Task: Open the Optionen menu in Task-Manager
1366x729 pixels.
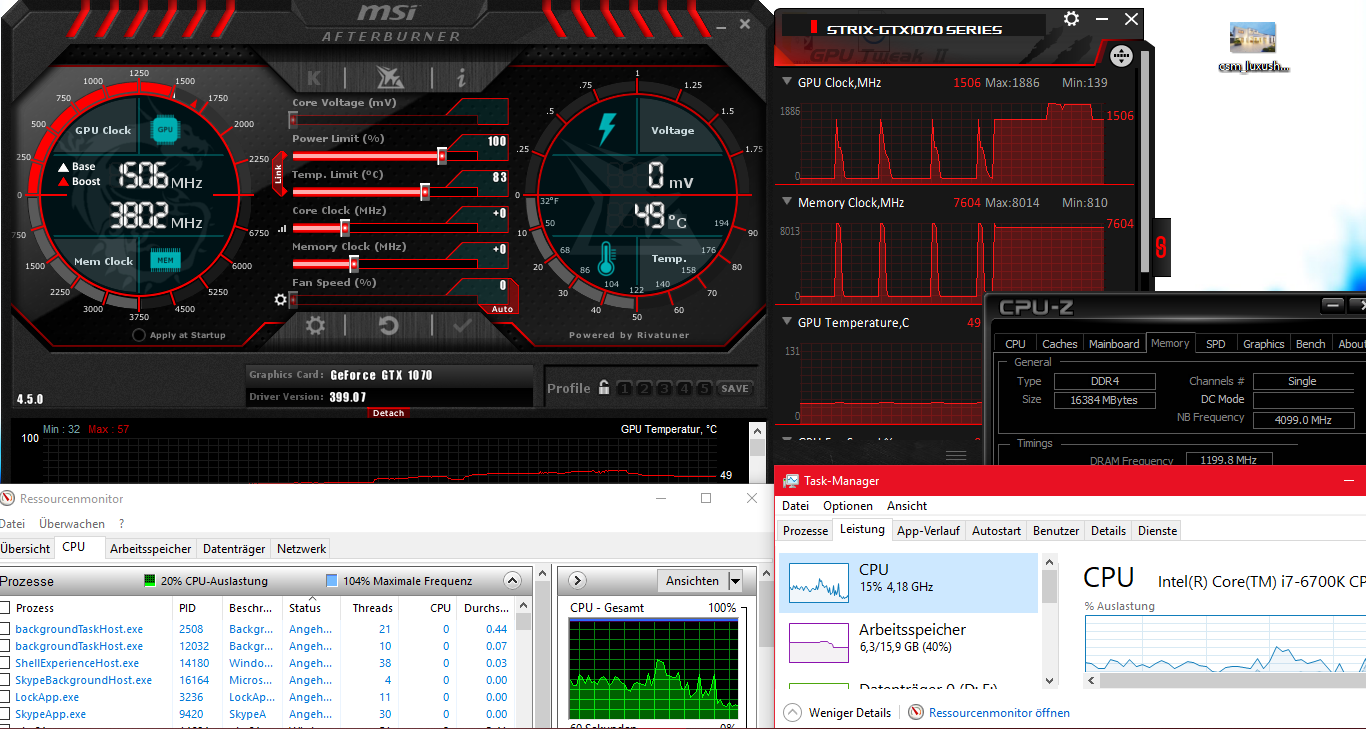Action: click(848, 506)
